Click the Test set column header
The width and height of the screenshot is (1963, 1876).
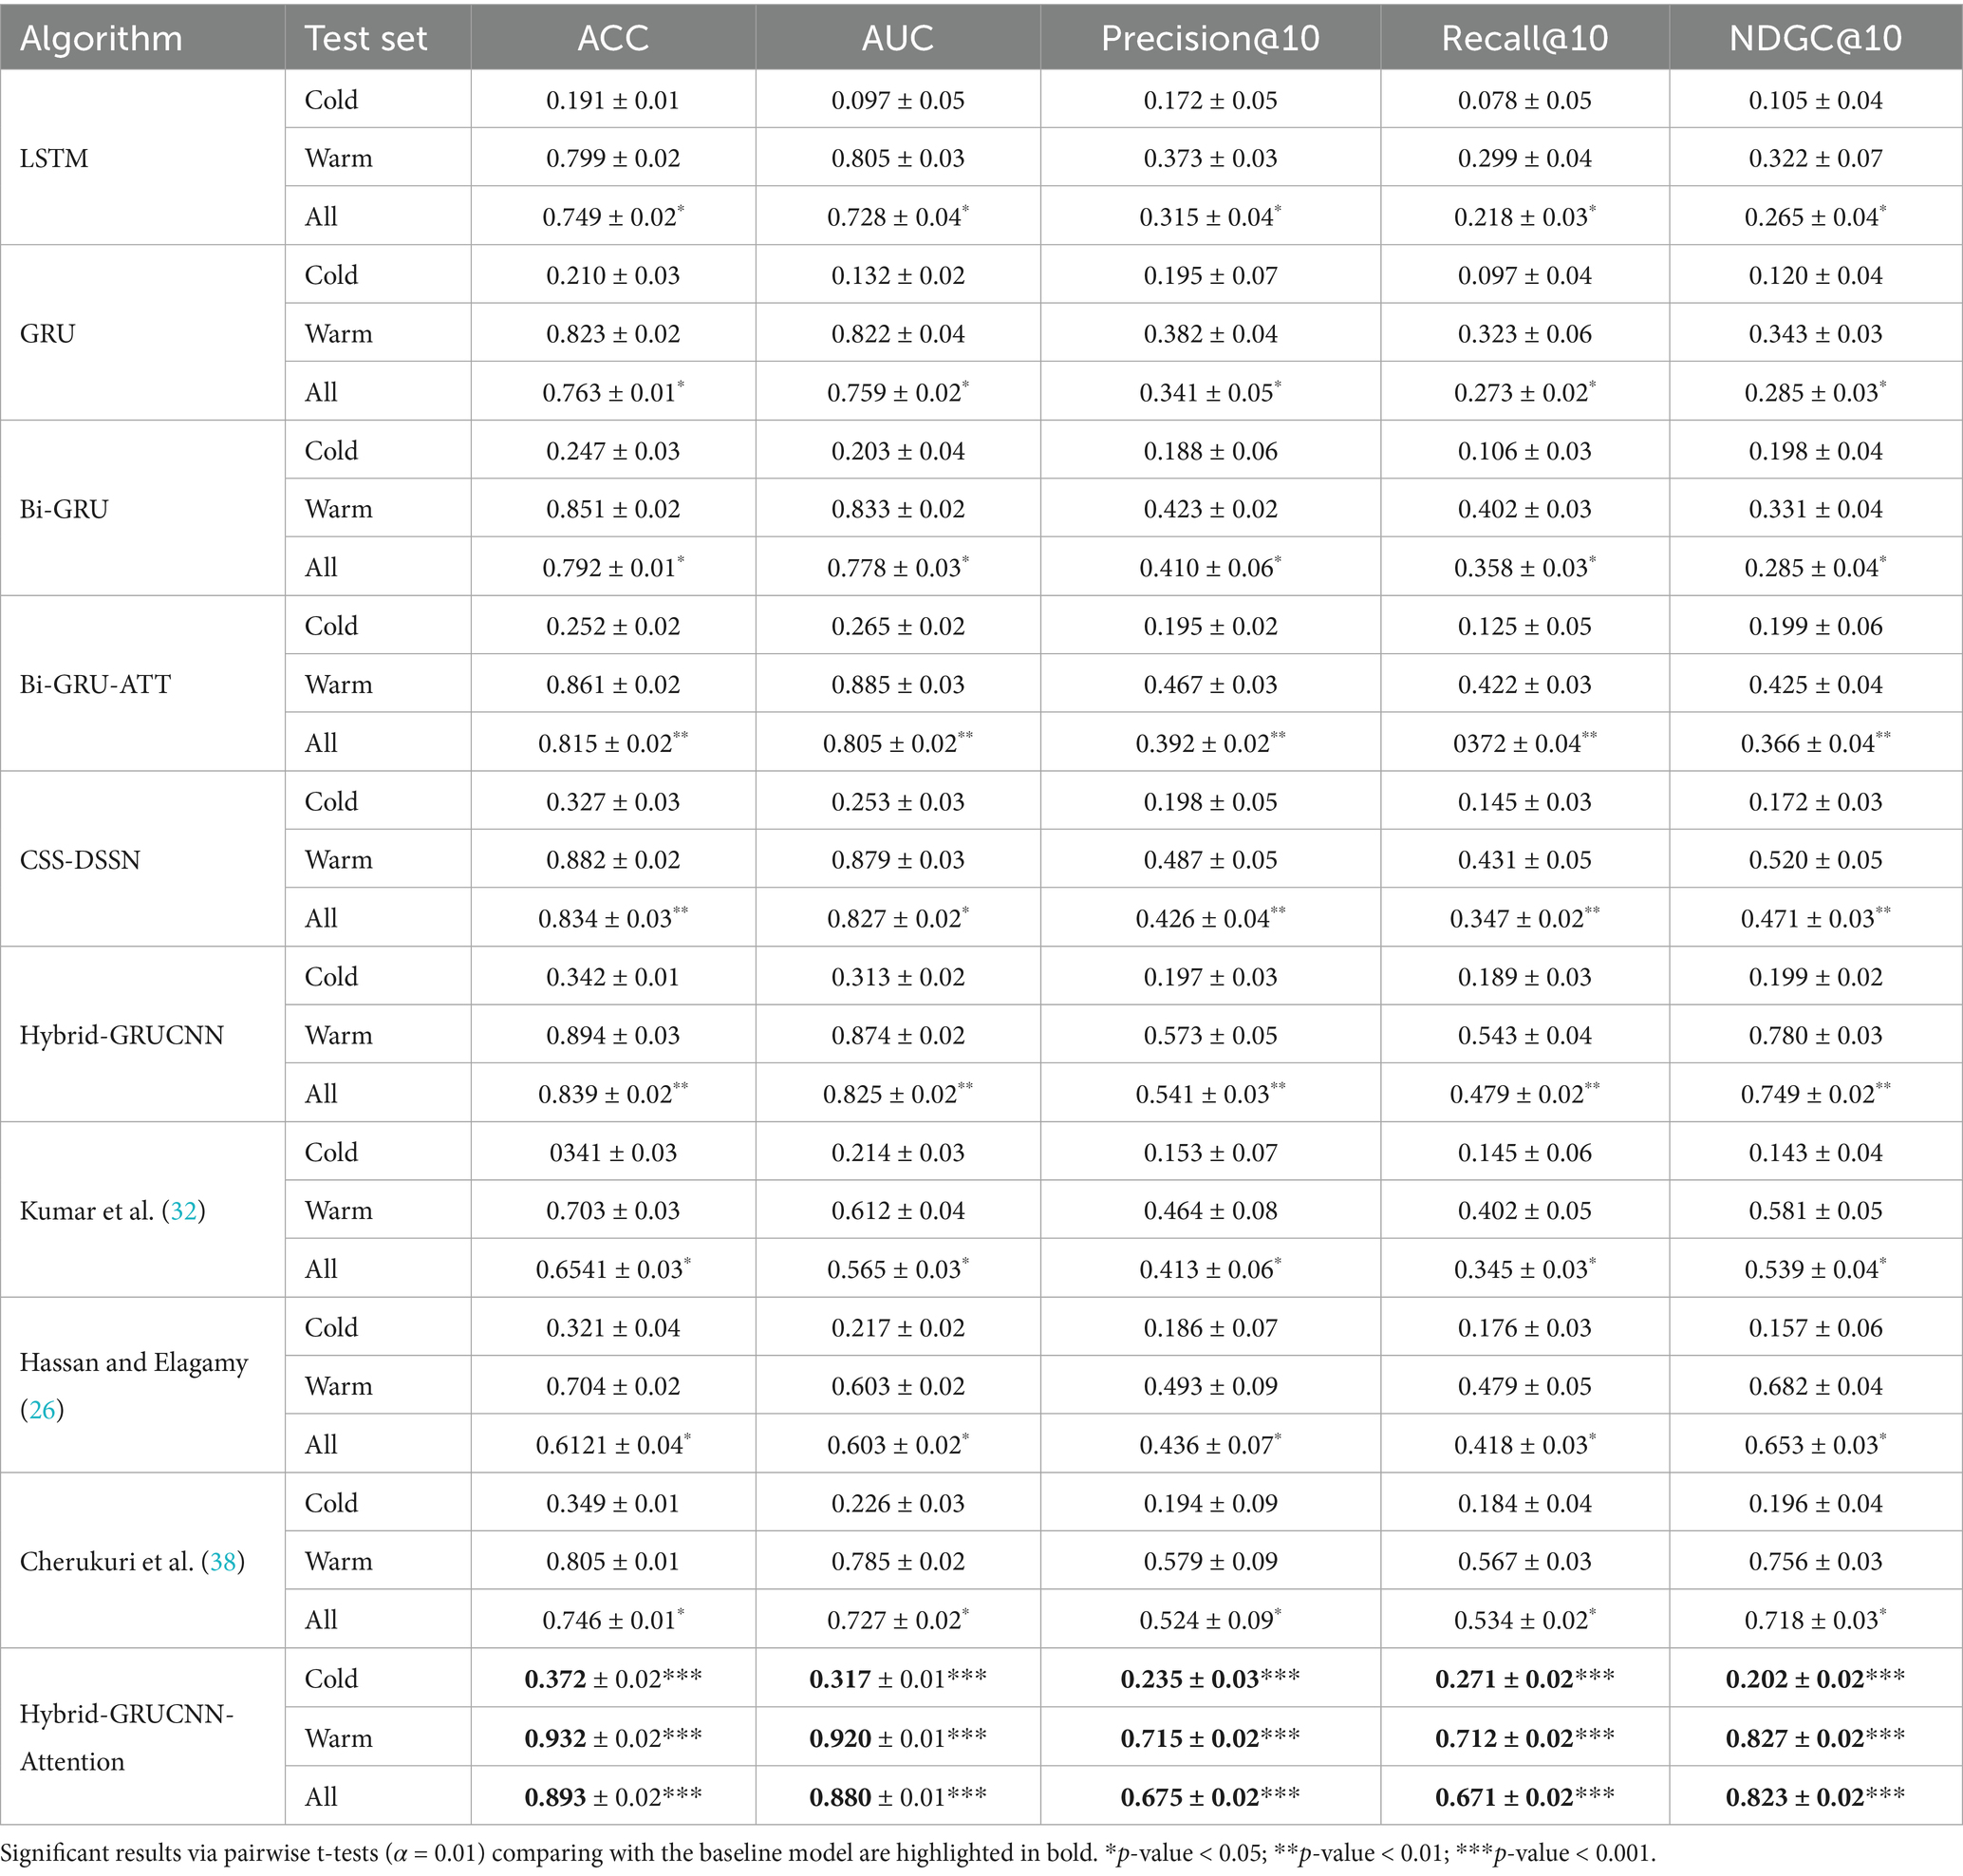pos(365,38)
